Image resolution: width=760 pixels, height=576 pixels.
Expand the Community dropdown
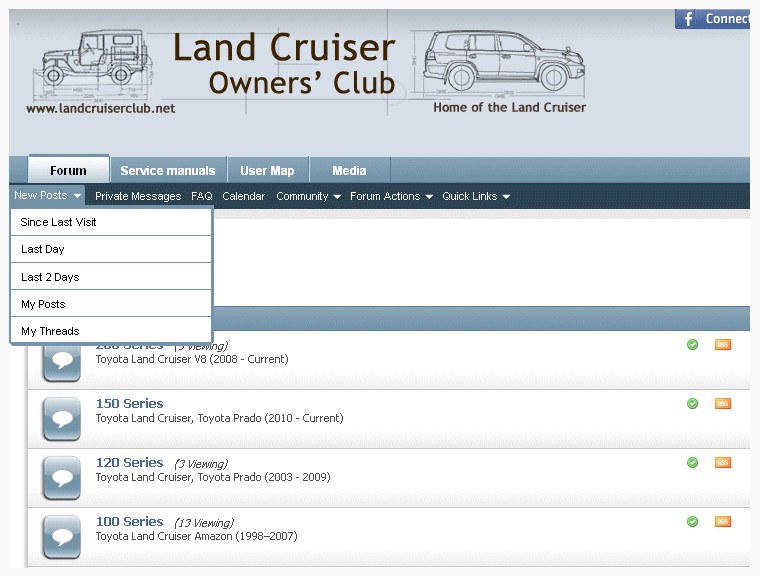click(x=308, y=196)
